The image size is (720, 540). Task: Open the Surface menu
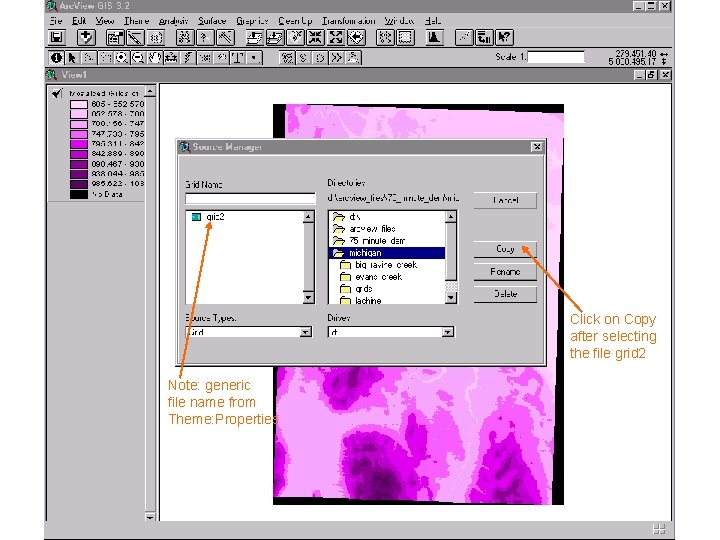click(x=212, y=21)
